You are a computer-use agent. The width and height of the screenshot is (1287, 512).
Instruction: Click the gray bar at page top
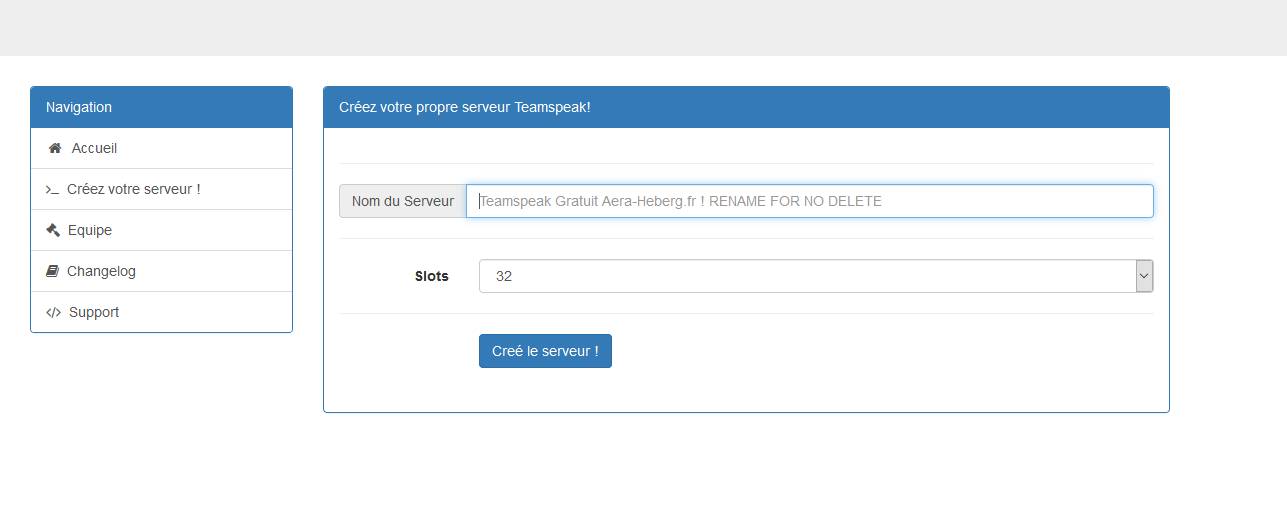coord(643,28)
